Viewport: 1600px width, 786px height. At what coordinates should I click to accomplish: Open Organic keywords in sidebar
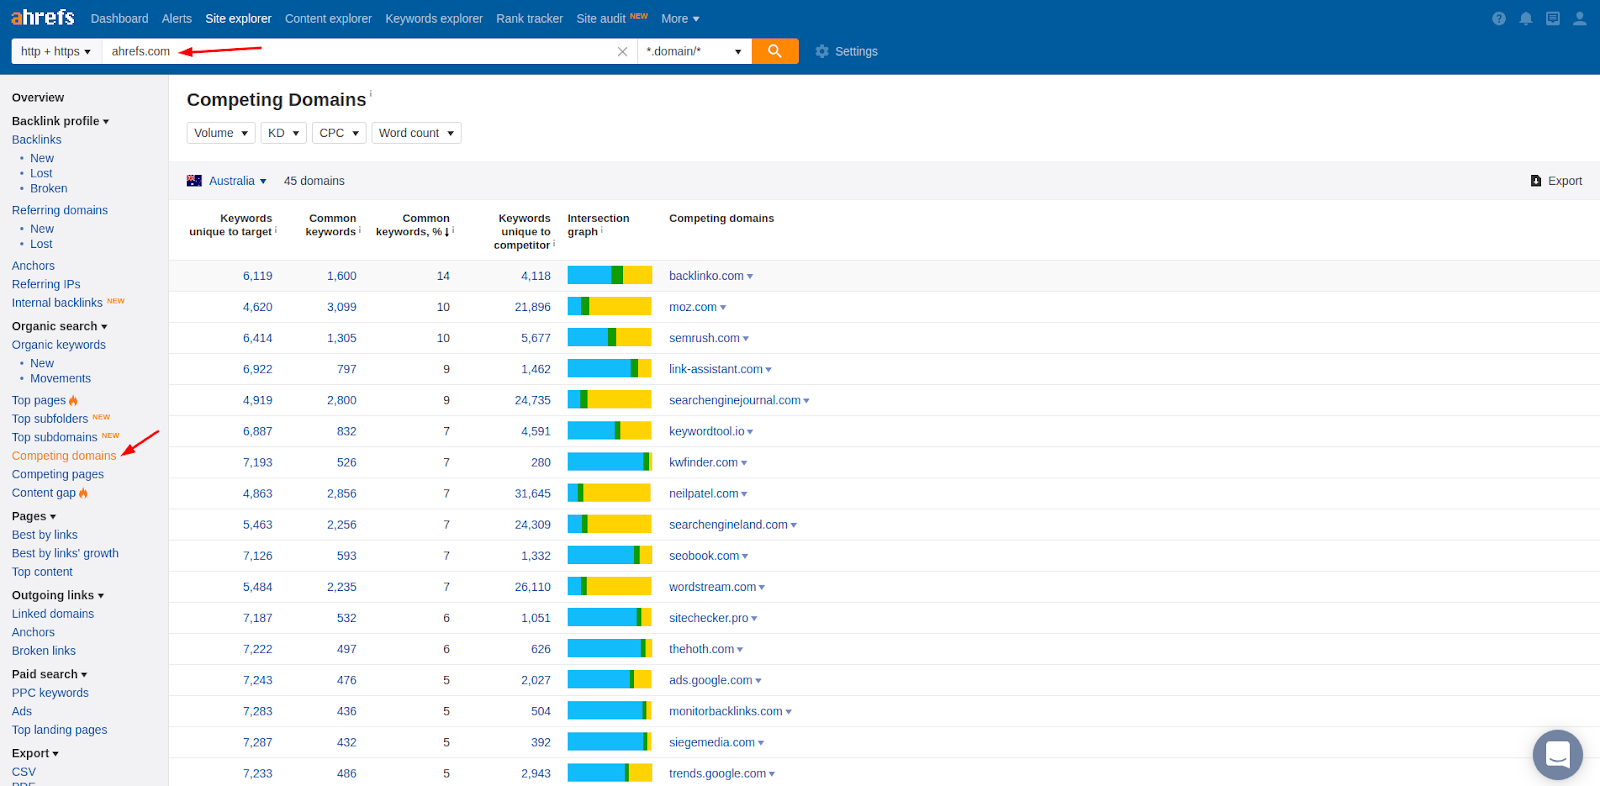click(59, 345)
